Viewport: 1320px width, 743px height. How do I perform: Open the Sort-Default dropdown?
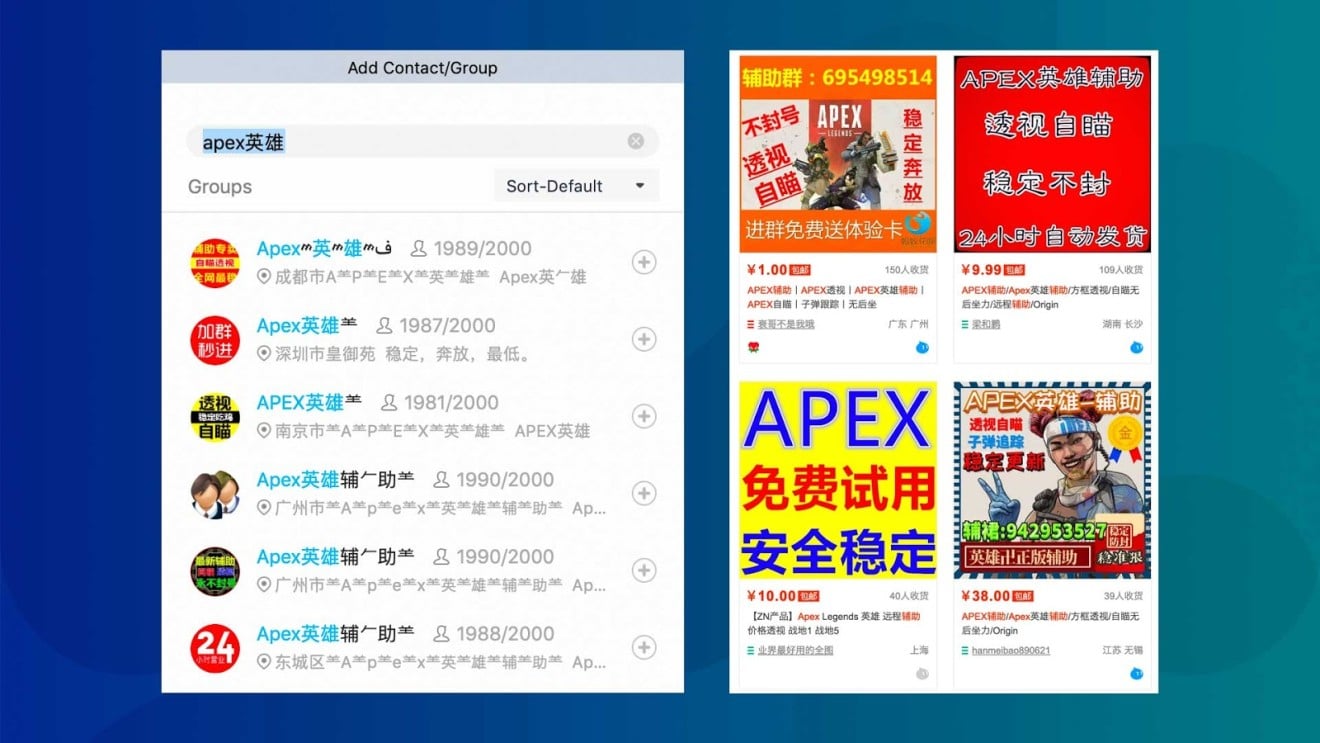click(x=576, y=186)
